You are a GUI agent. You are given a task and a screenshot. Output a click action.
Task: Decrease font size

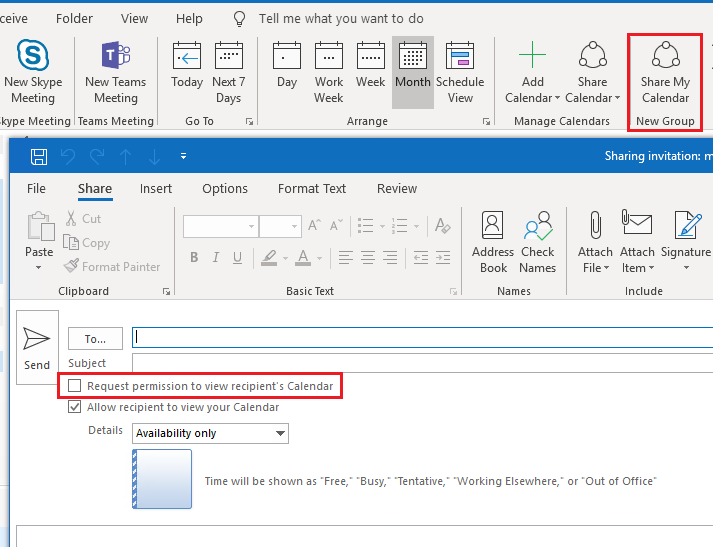(x=336, y=226)
